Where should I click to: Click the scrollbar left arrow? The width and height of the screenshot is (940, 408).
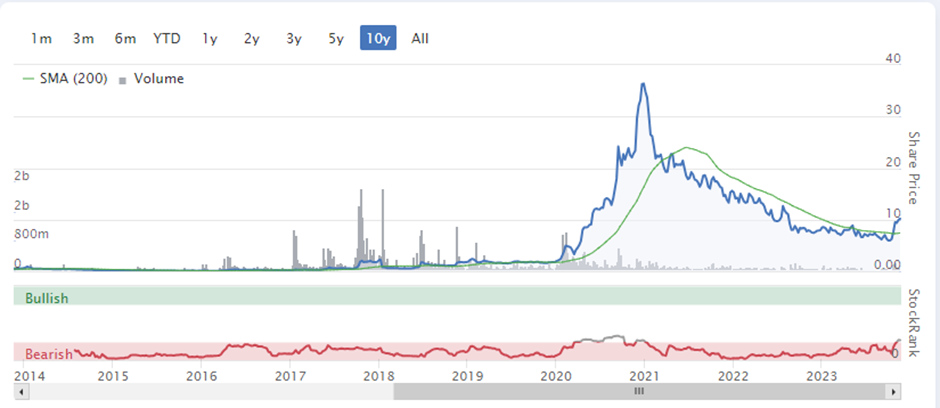pyautogui.click(x=21, y=392)
